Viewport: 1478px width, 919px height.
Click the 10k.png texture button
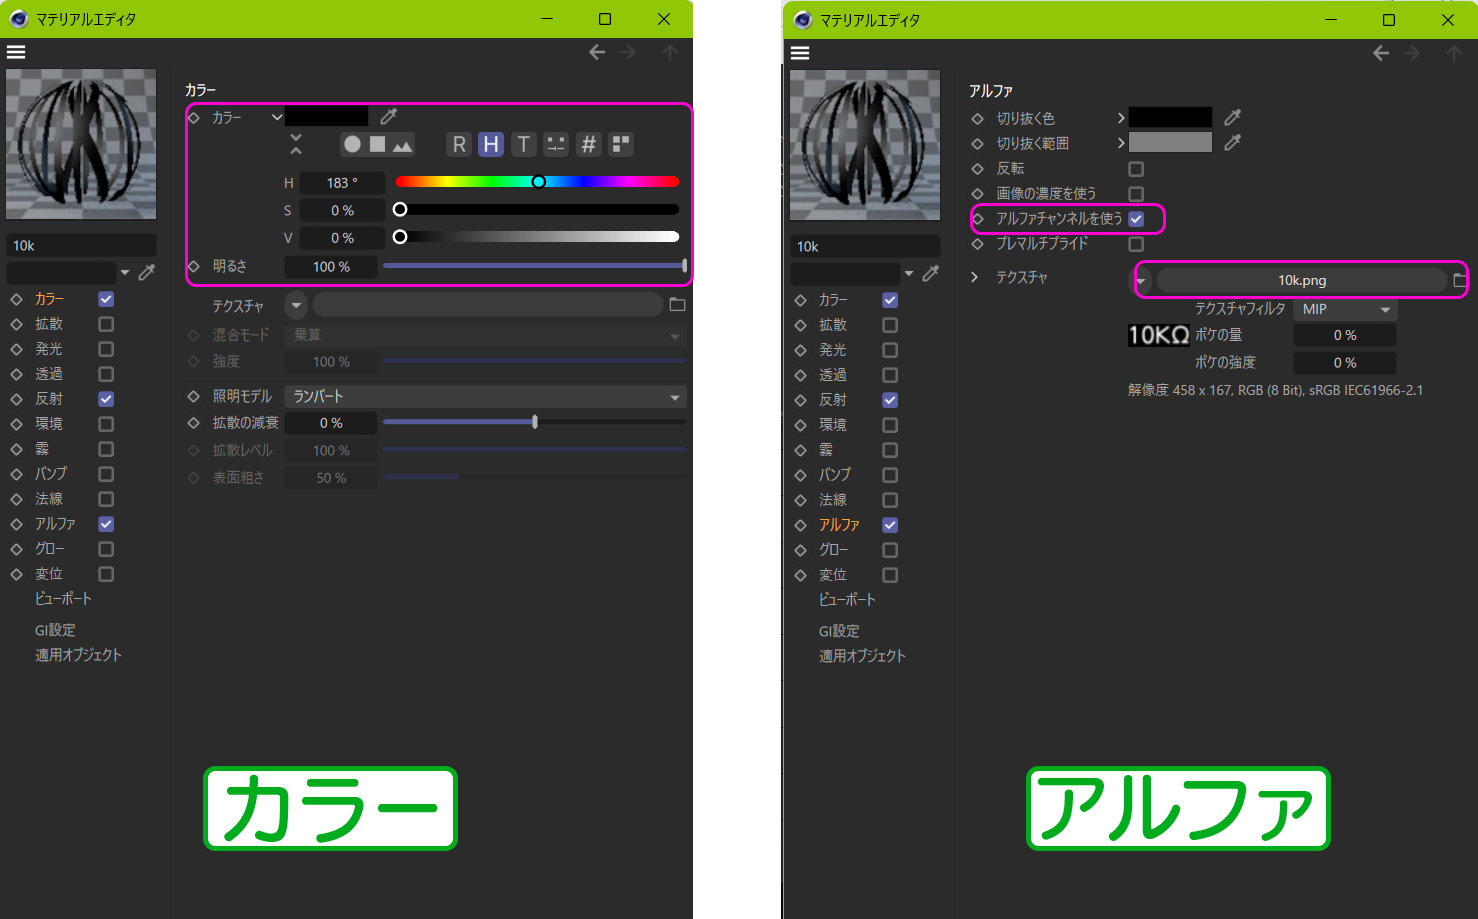(x=1301, y=281)
